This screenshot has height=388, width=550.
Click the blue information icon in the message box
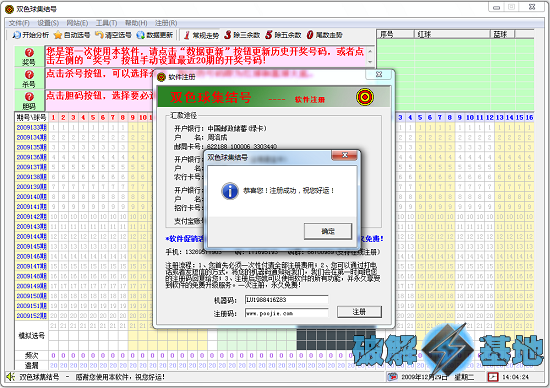pos(230,191)
